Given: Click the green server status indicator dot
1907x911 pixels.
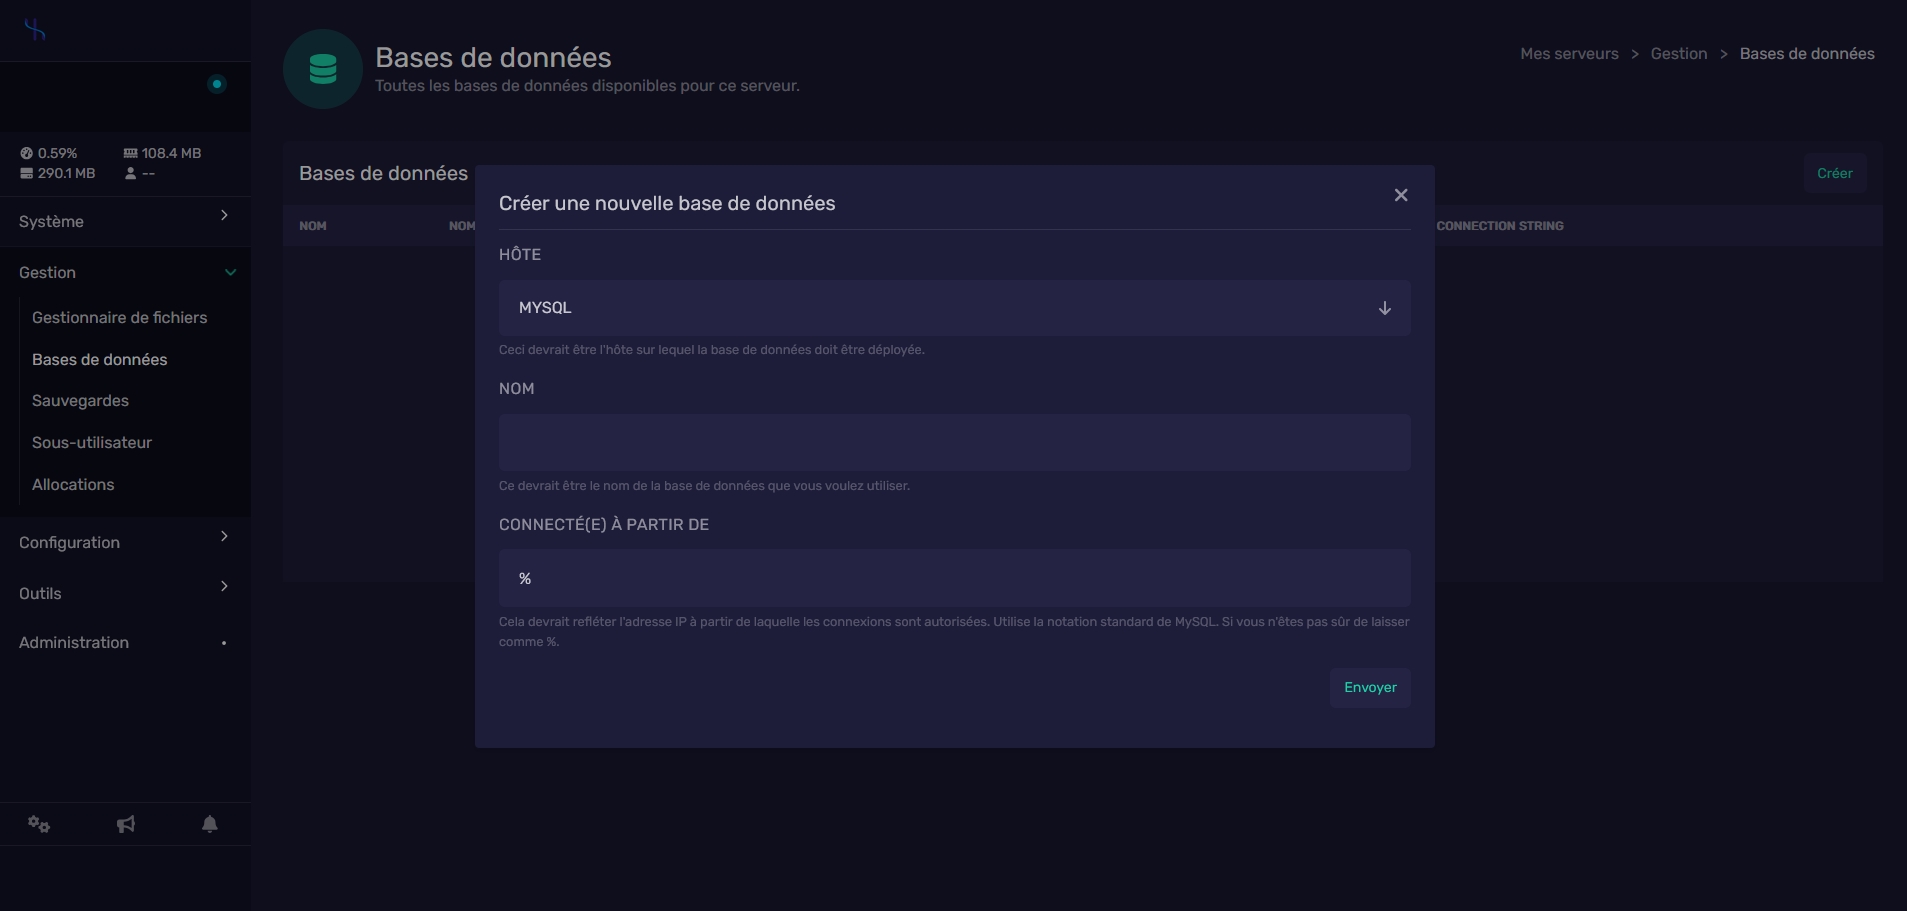Looking at the screenshot, I should (216, 84).
